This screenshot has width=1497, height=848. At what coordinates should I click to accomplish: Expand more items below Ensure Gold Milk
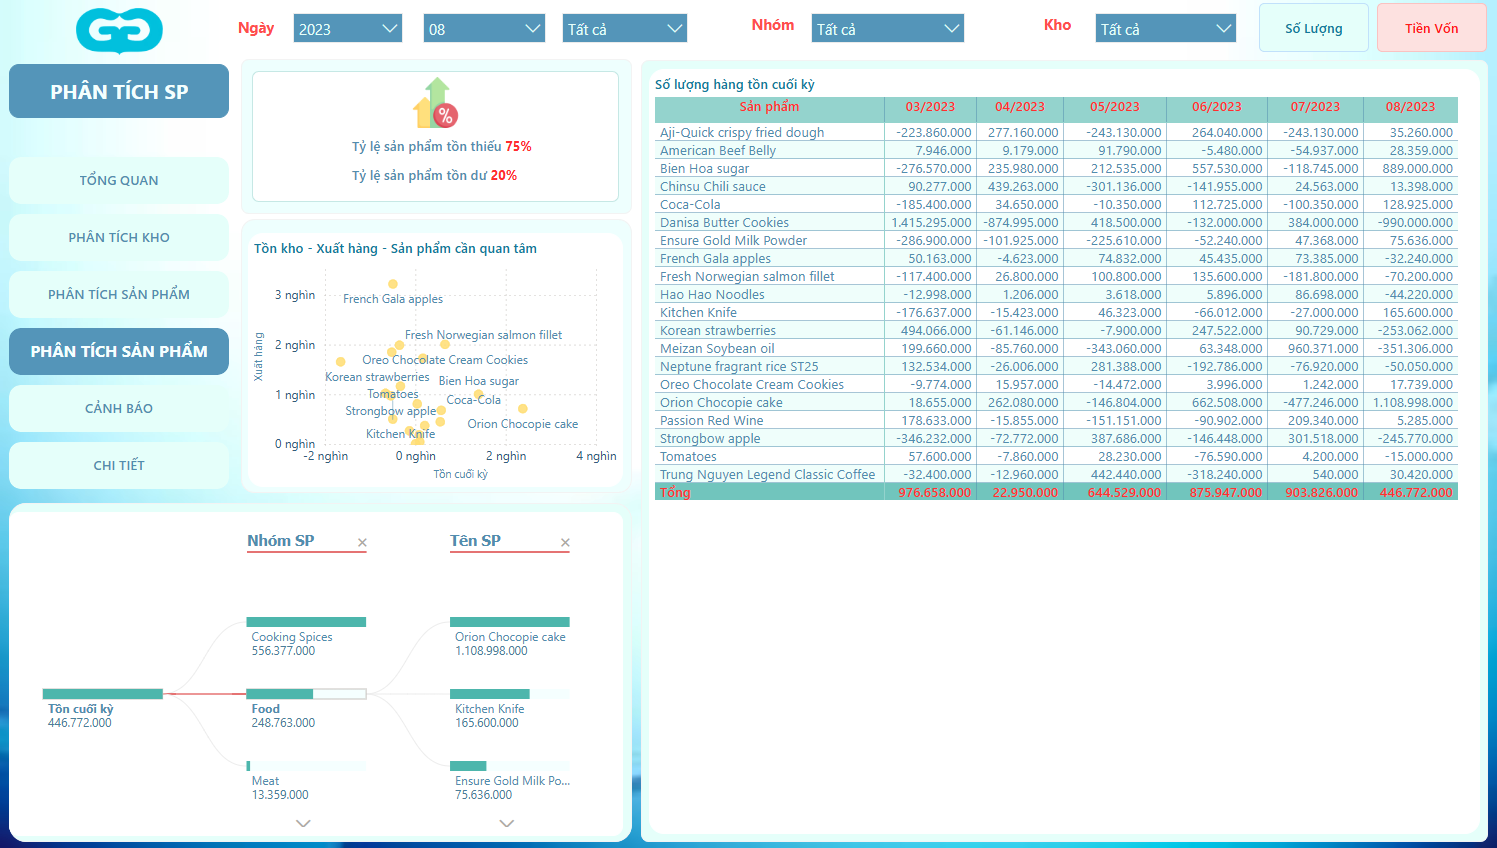[x=506, y=823]
